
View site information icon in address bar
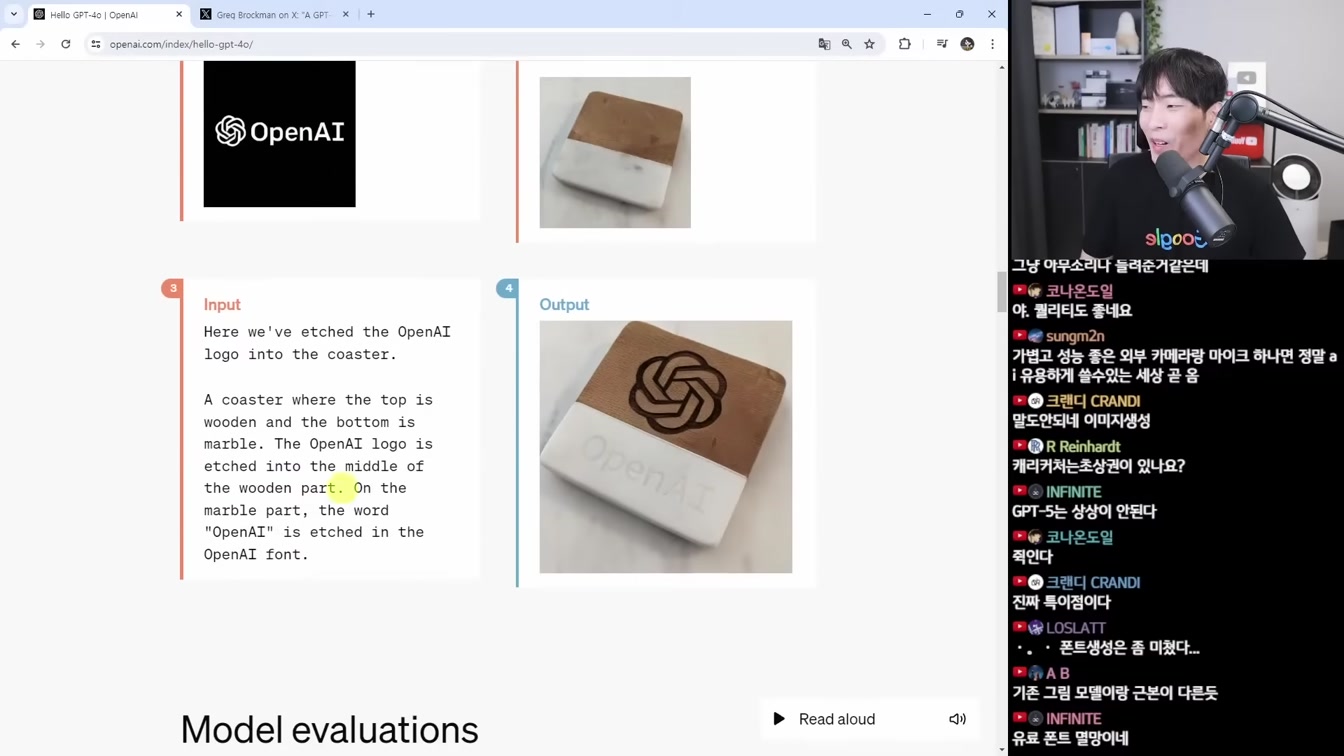coord(96,44)
